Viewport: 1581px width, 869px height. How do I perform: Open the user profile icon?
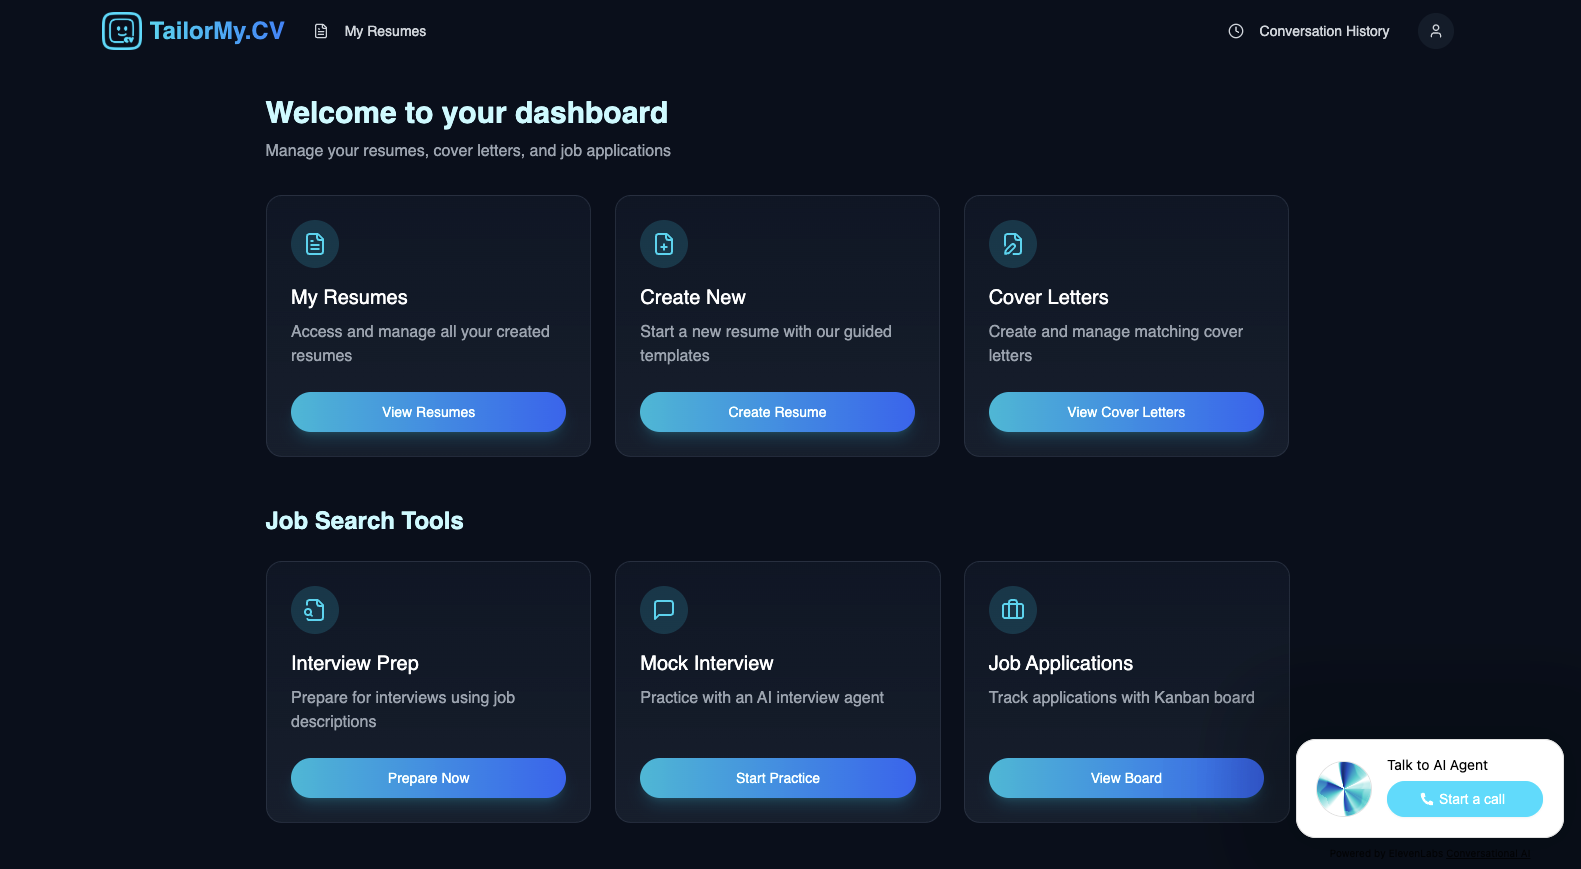[1435, 31]
